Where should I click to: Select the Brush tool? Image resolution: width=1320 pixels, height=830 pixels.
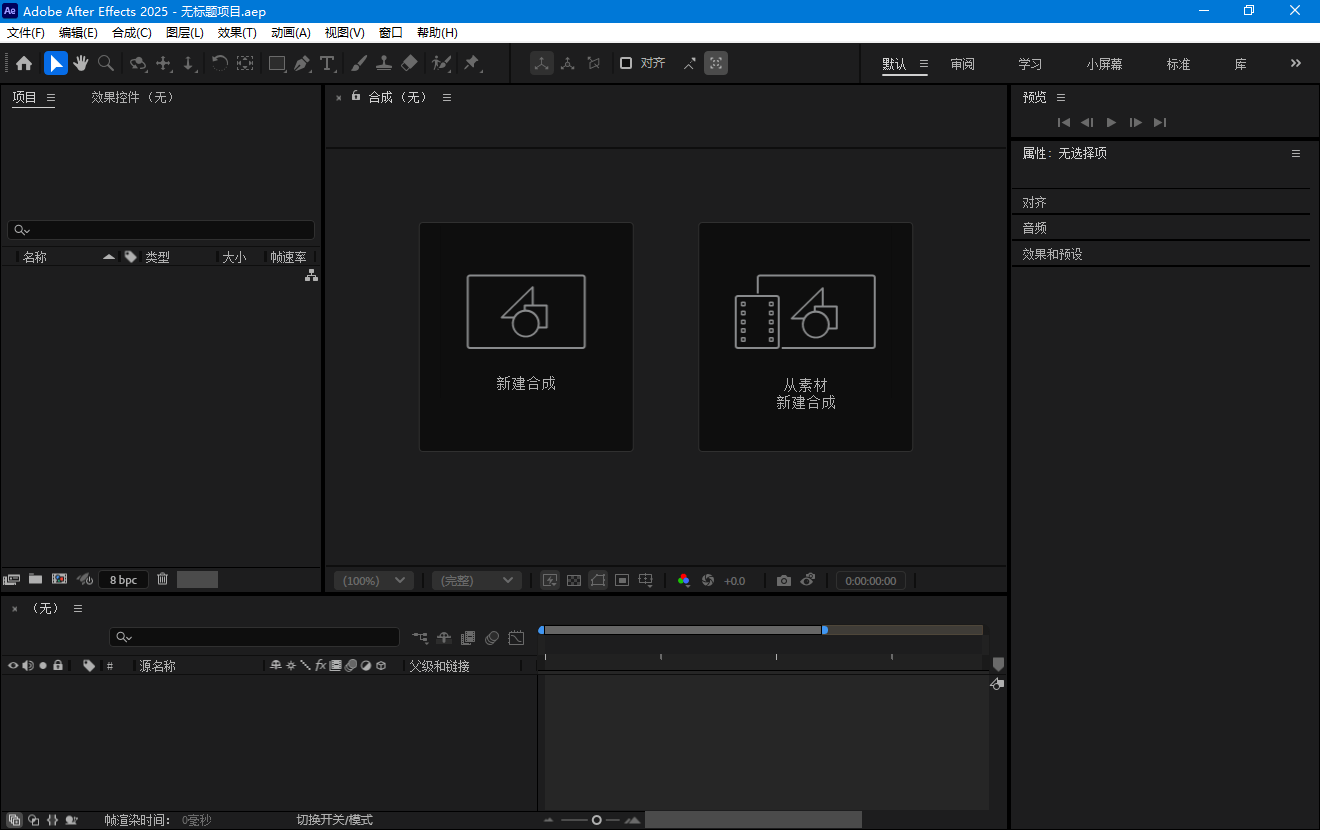click(359, 63)
